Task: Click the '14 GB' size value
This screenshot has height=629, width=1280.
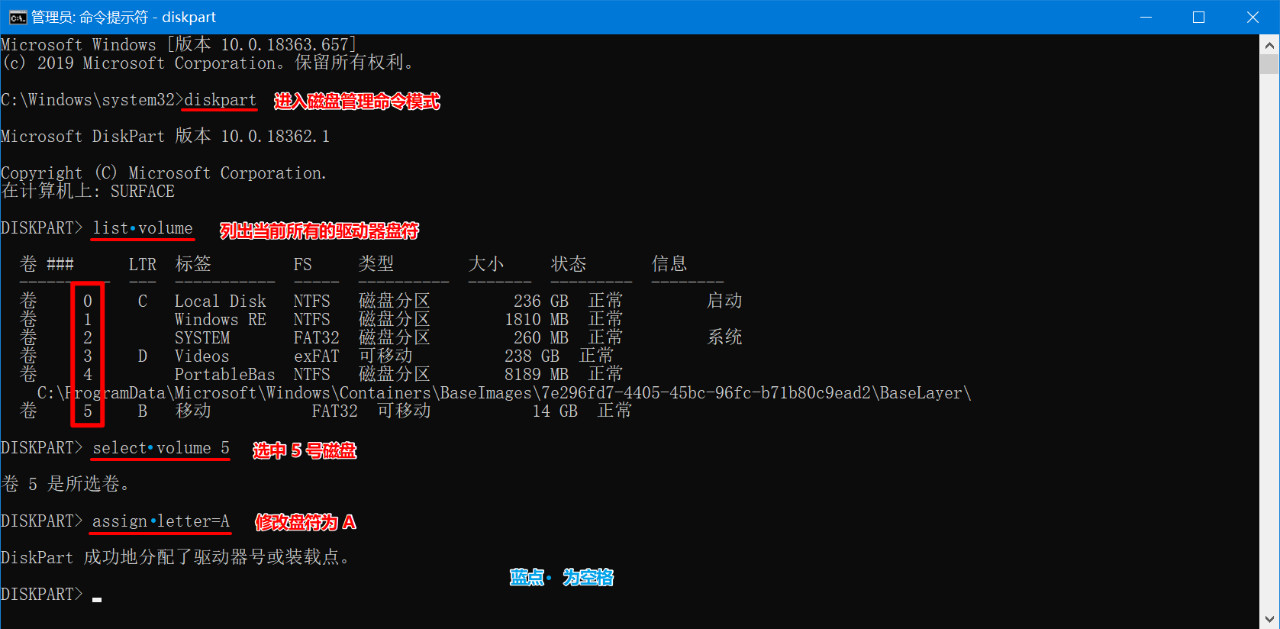Action: tap(555, 411)
